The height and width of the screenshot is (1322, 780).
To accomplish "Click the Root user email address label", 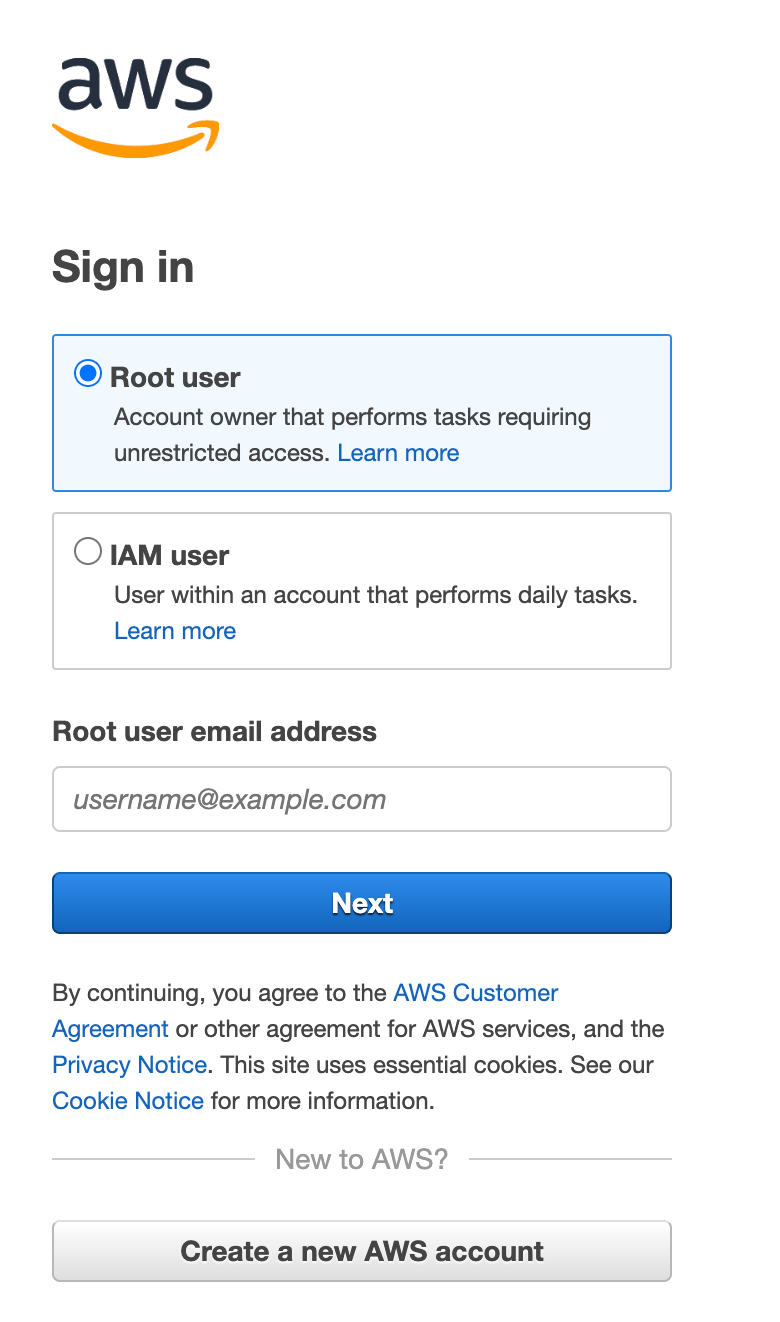I will [215, 732].
